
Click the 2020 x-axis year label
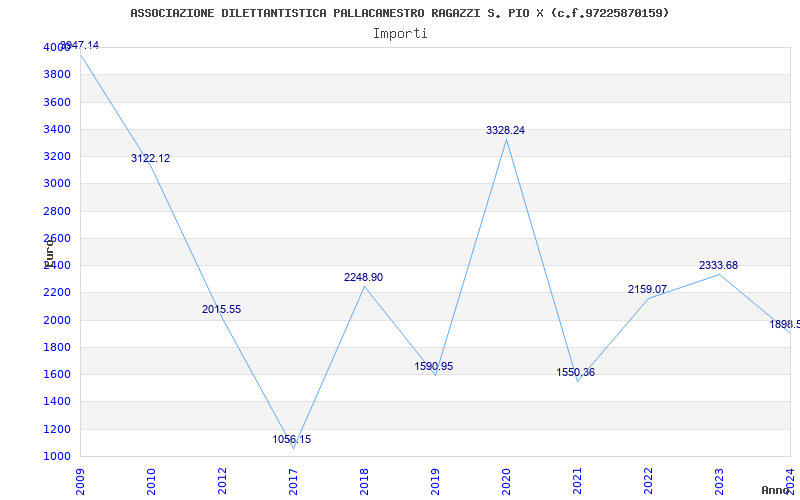click(x=506, y=481)
